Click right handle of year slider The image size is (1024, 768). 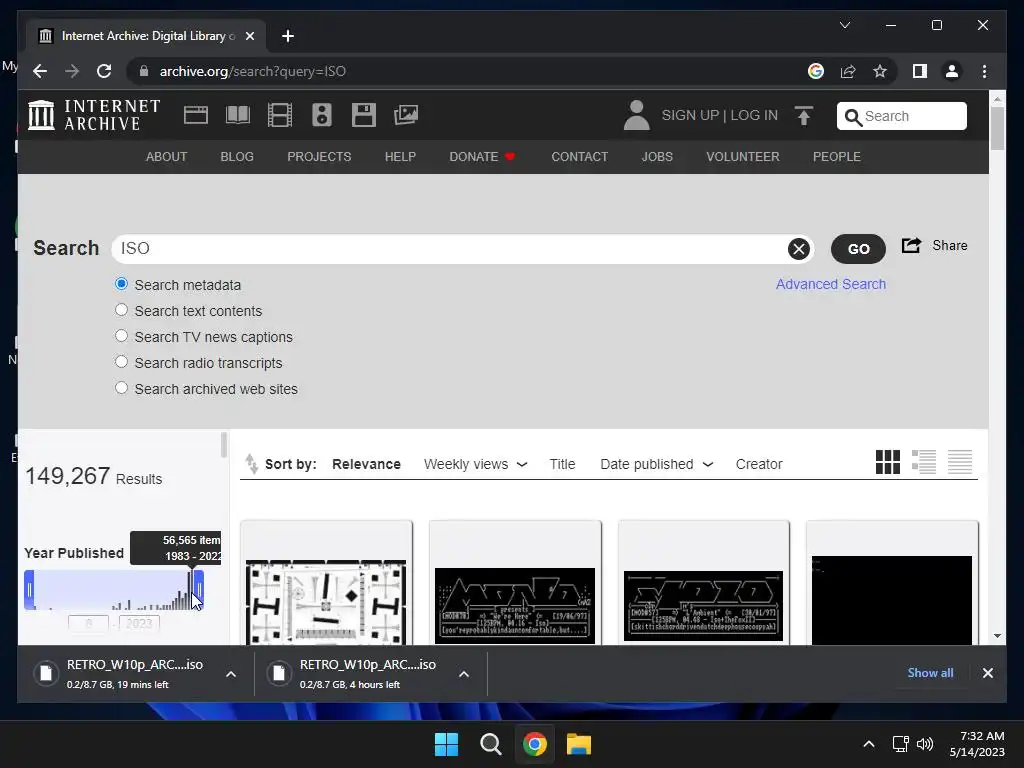[x=199, y=590]
